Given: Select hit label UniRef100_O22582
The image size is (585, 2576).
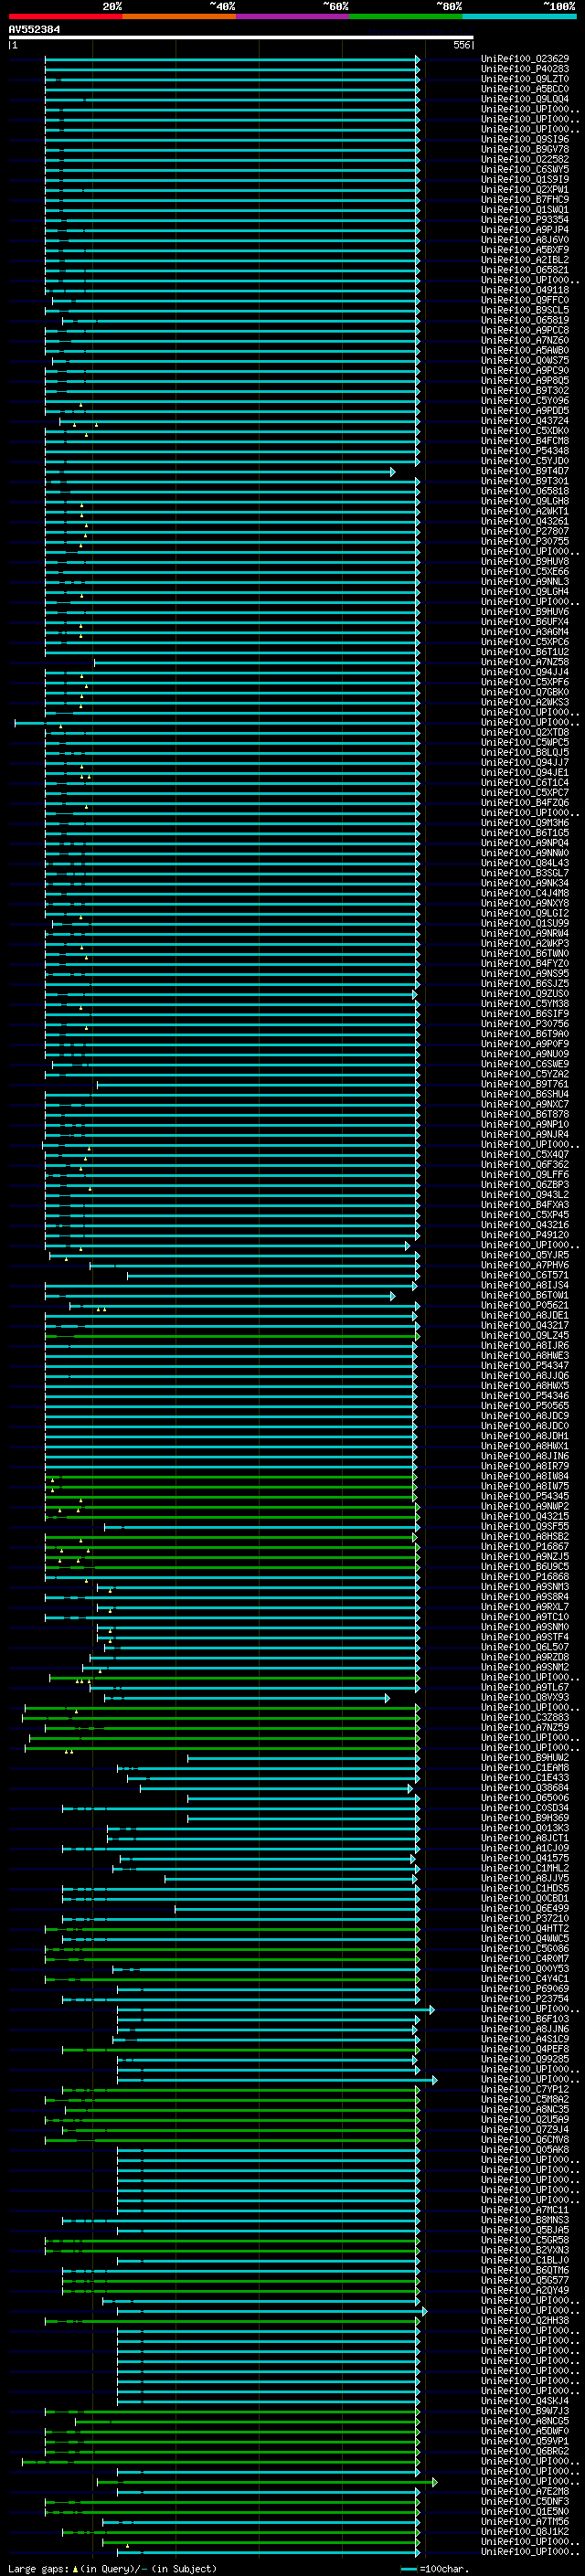Looking at the screenshot, I should click(x=525, y=159).
